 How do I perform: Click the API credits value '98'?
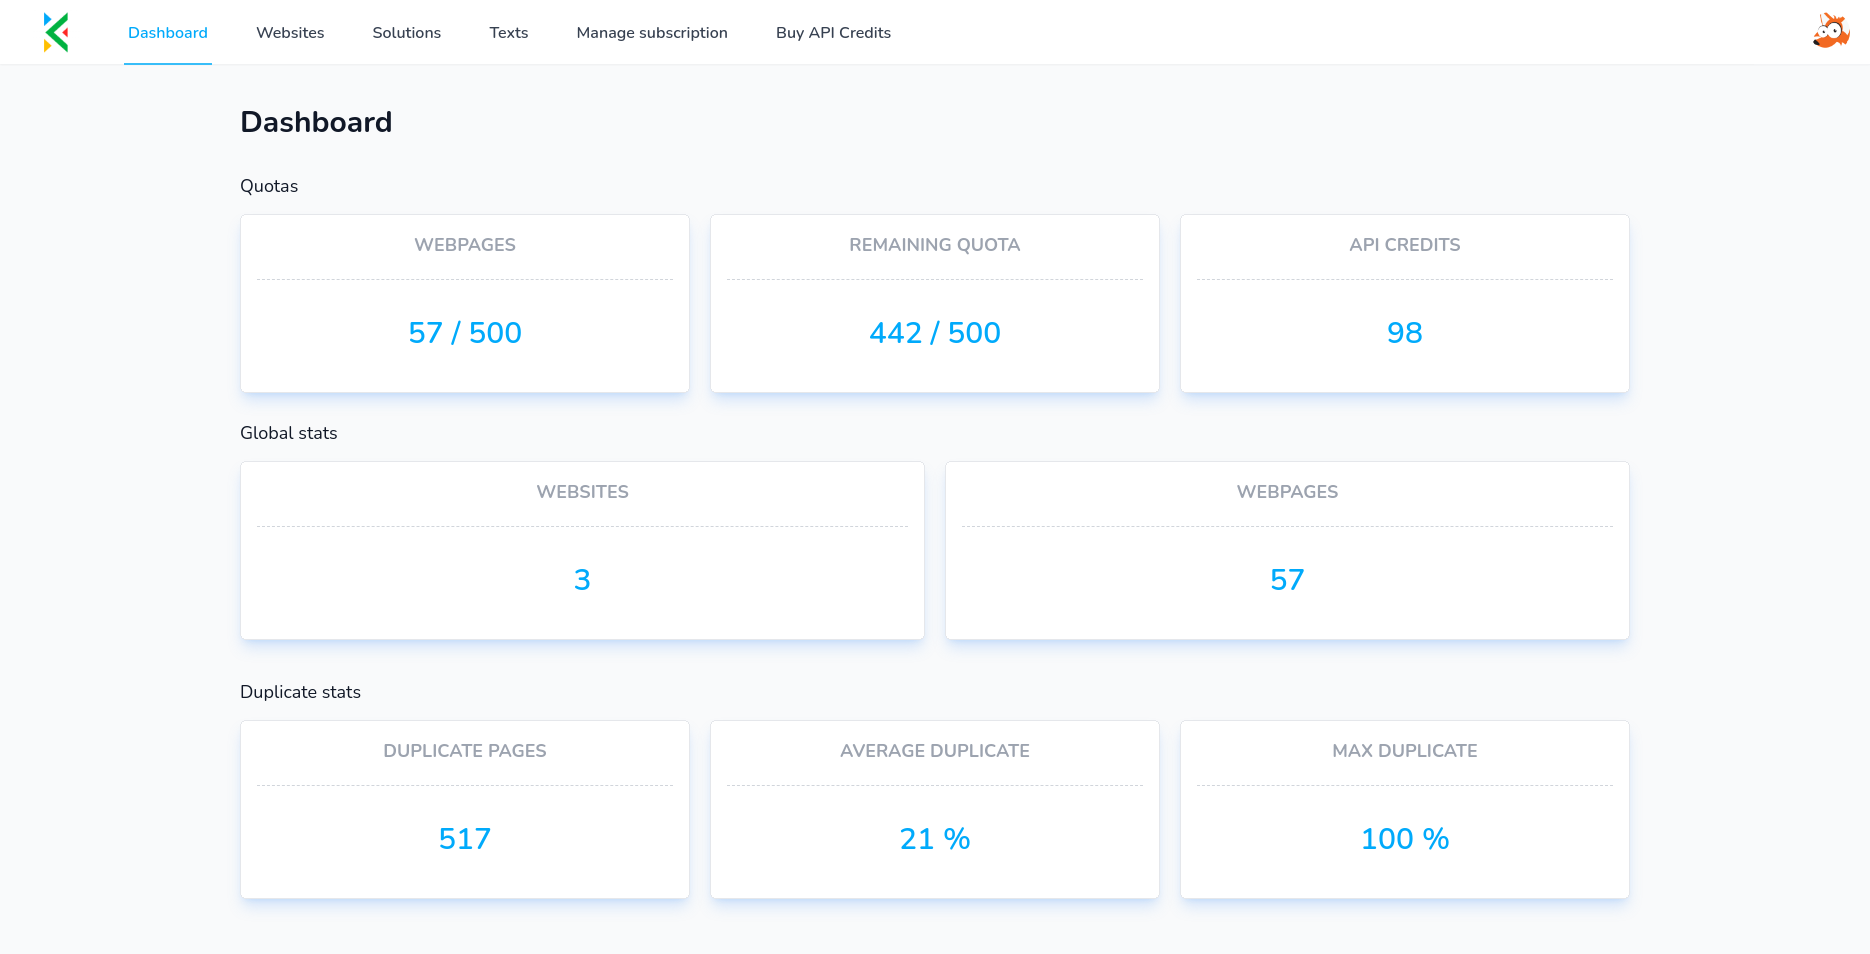point(1405,333)
